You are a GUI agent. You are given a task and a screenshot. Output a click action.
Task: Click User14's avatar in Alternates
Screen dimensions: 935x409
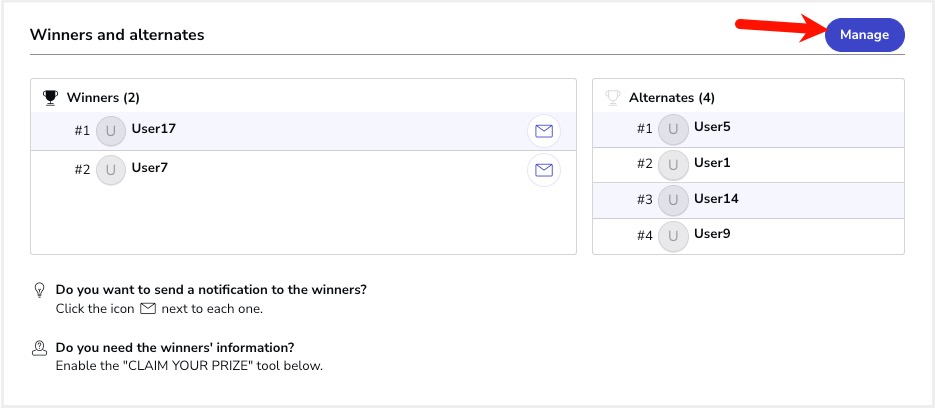pos(673,200)
